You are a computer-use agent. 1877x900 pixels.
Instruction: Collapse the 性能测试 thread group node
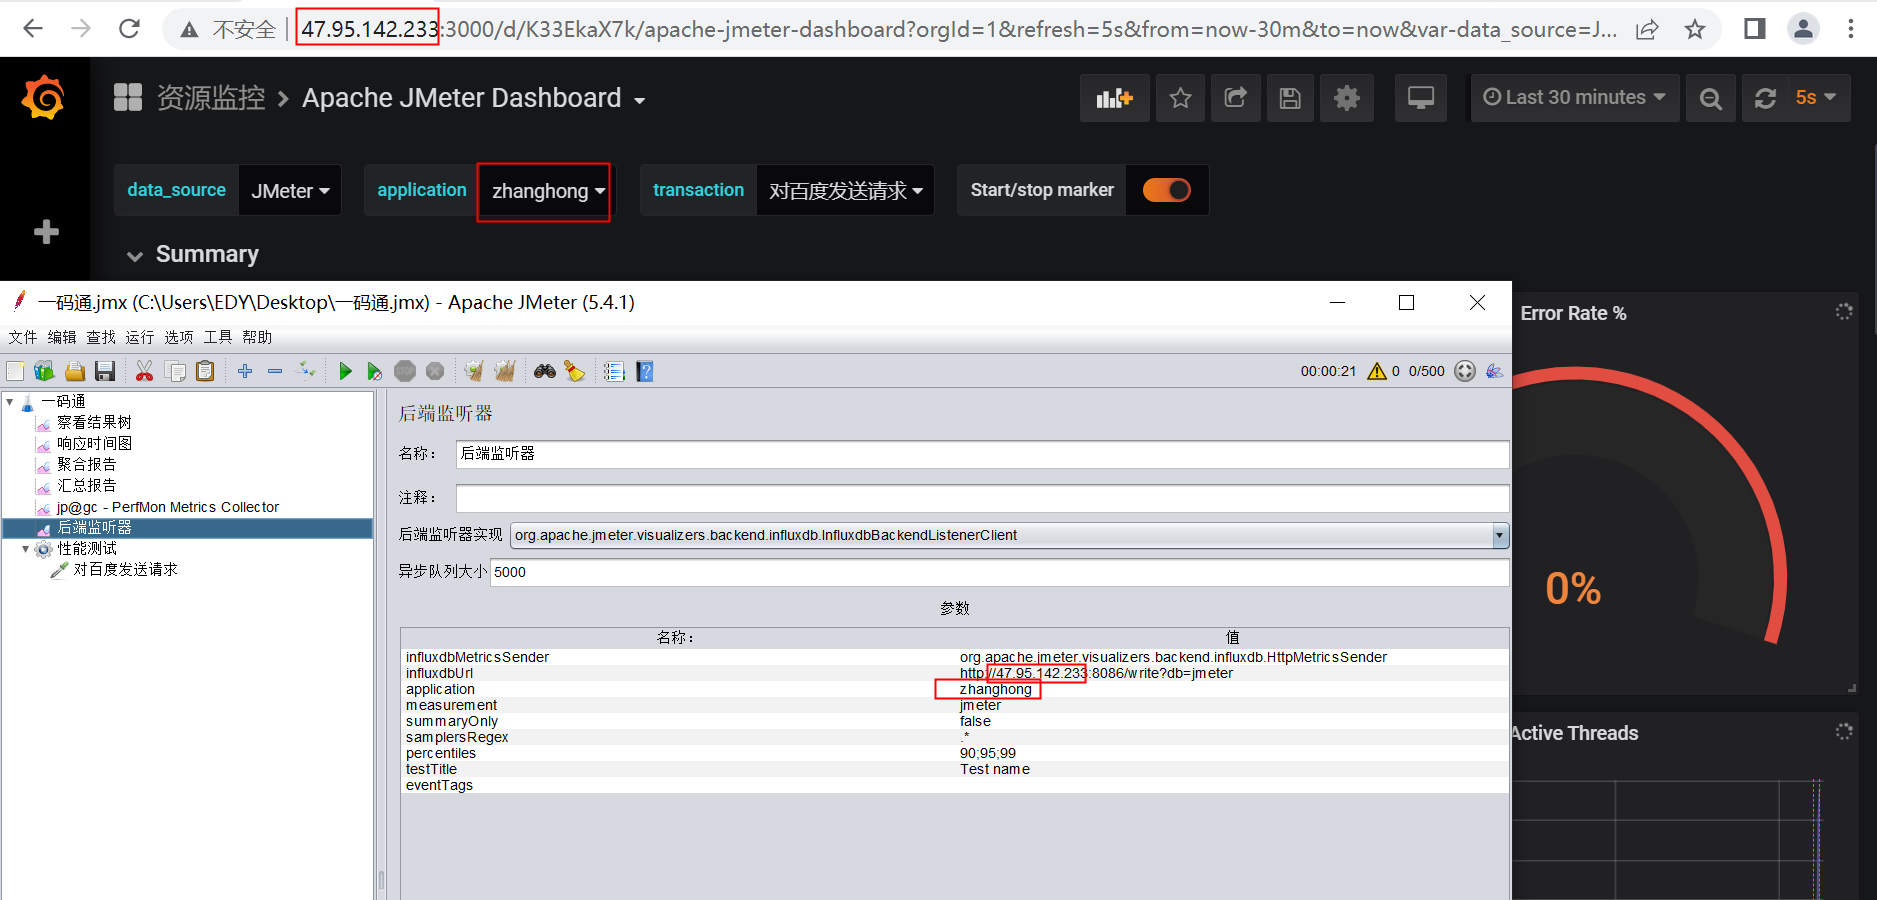point(25,549)
